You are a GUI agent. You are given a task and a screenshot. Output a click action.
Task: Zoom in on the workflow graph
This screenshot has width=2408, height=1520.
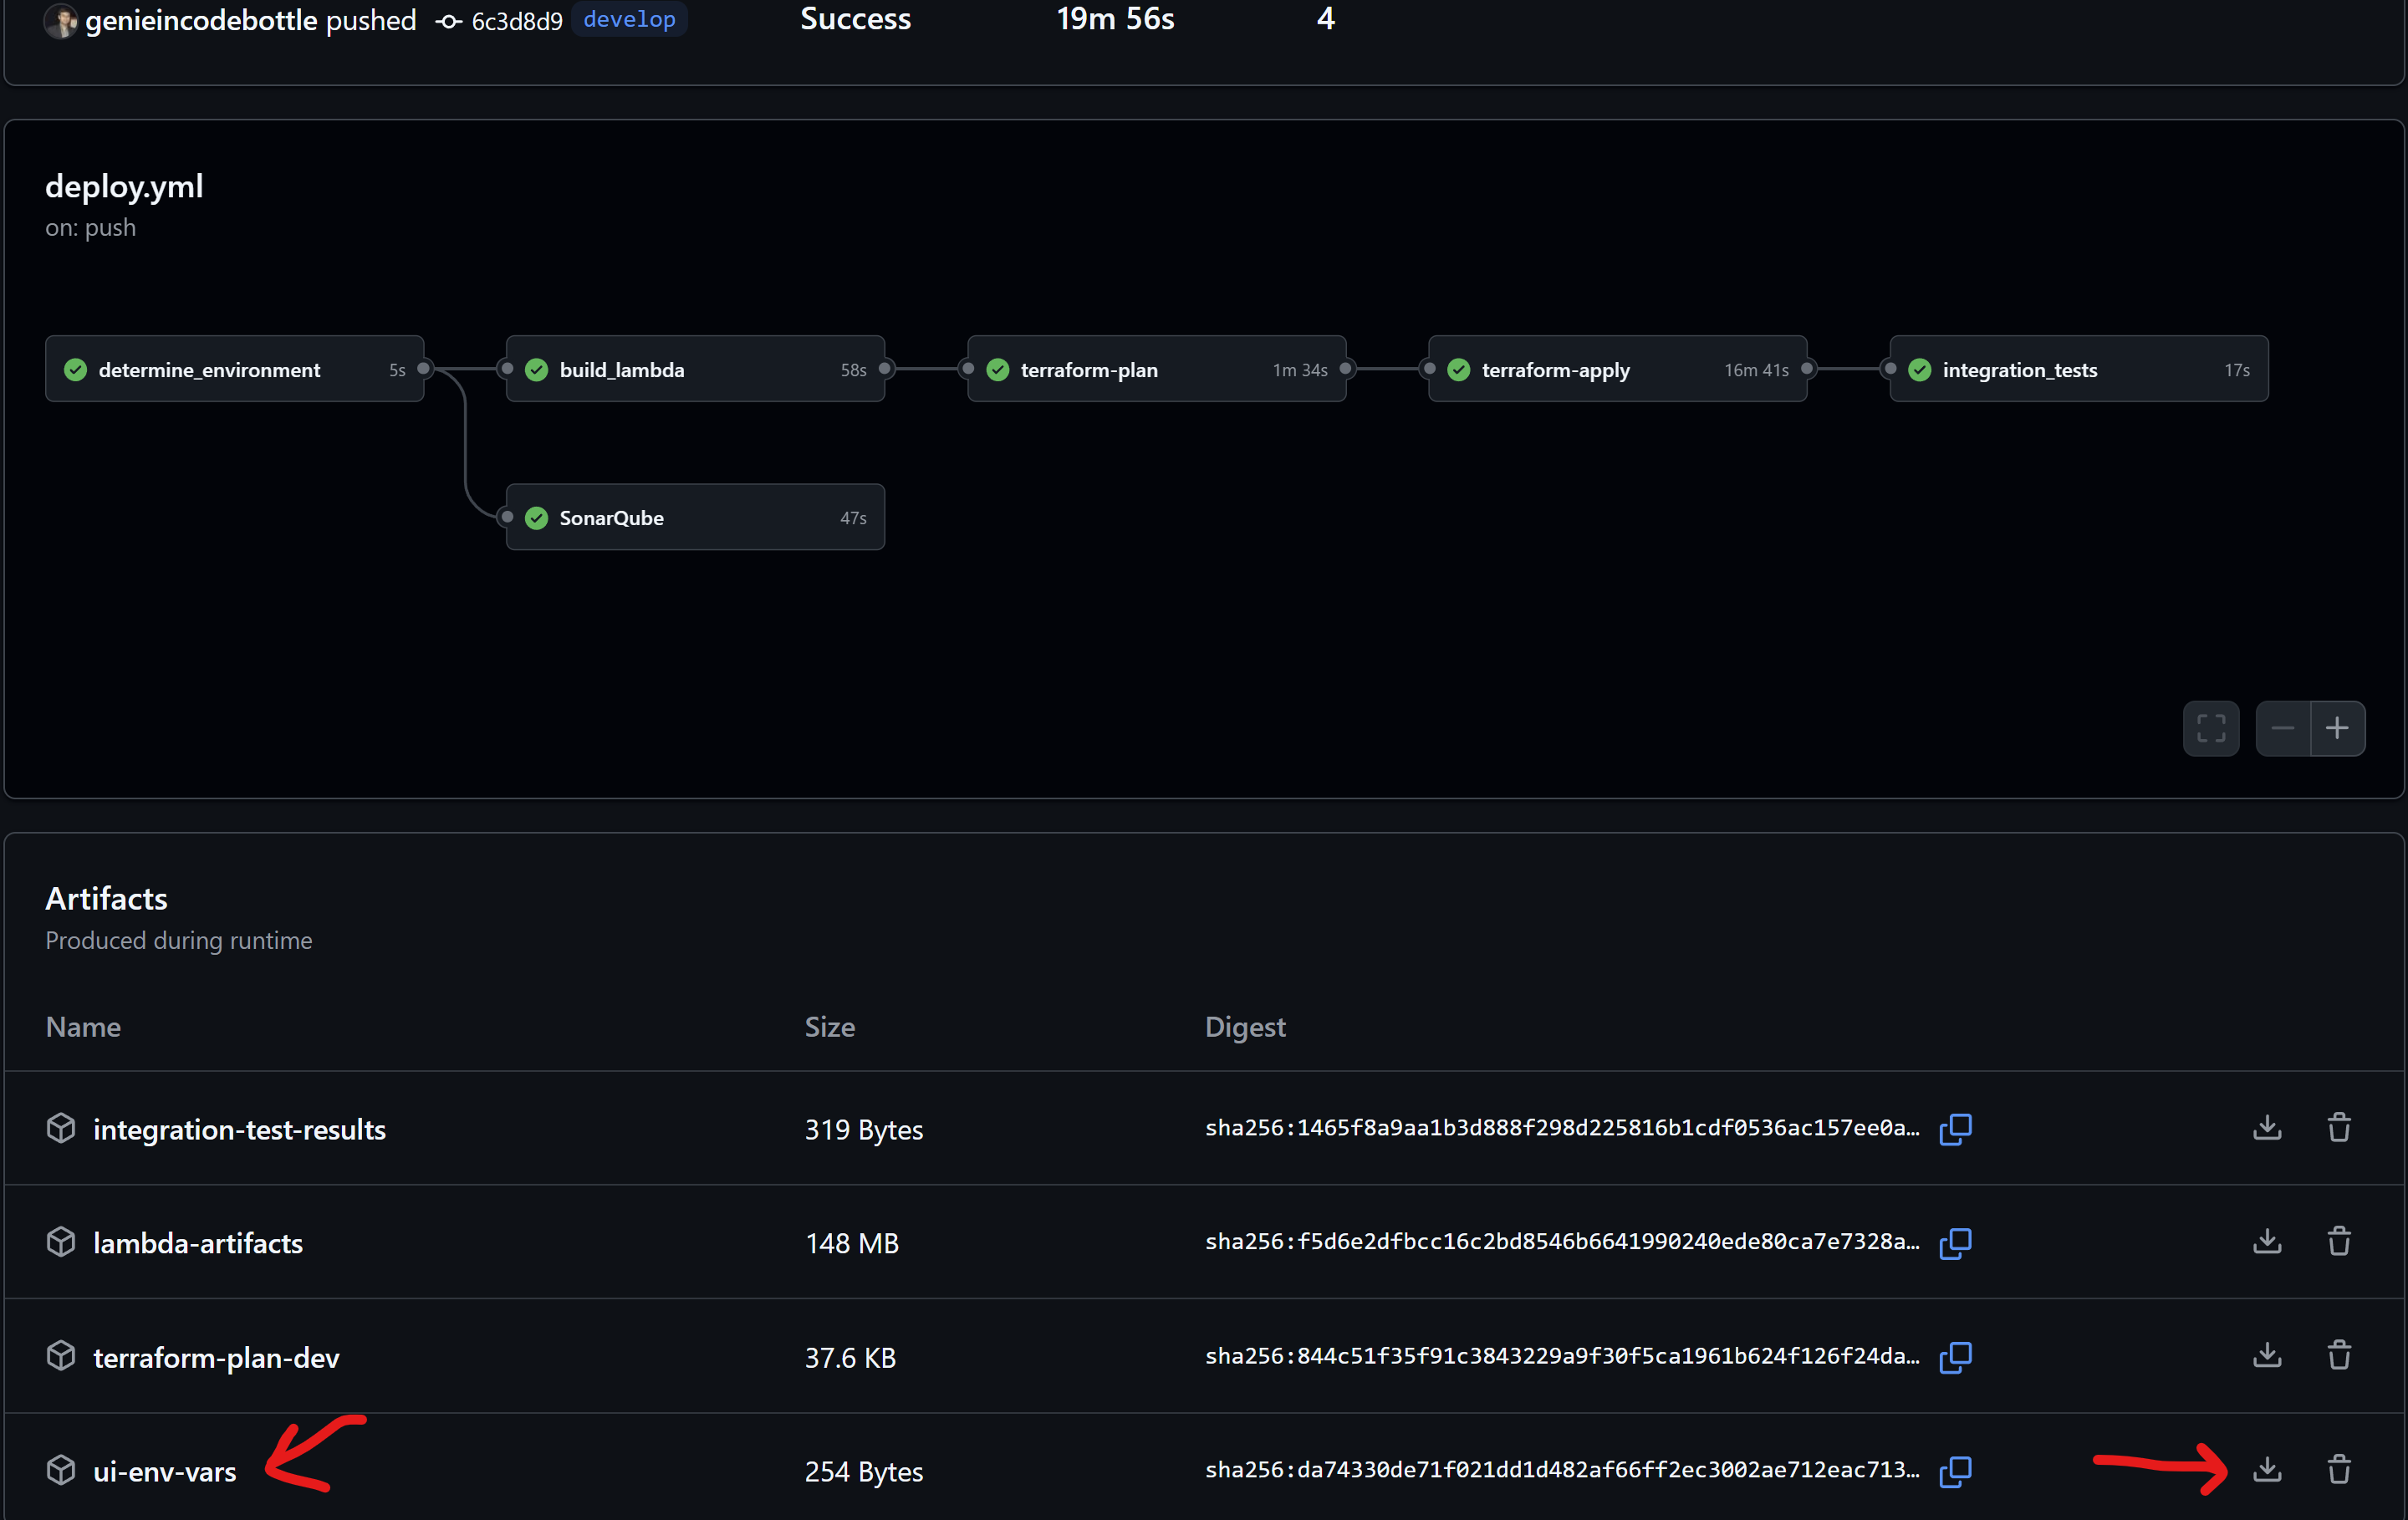point(2337,728)
